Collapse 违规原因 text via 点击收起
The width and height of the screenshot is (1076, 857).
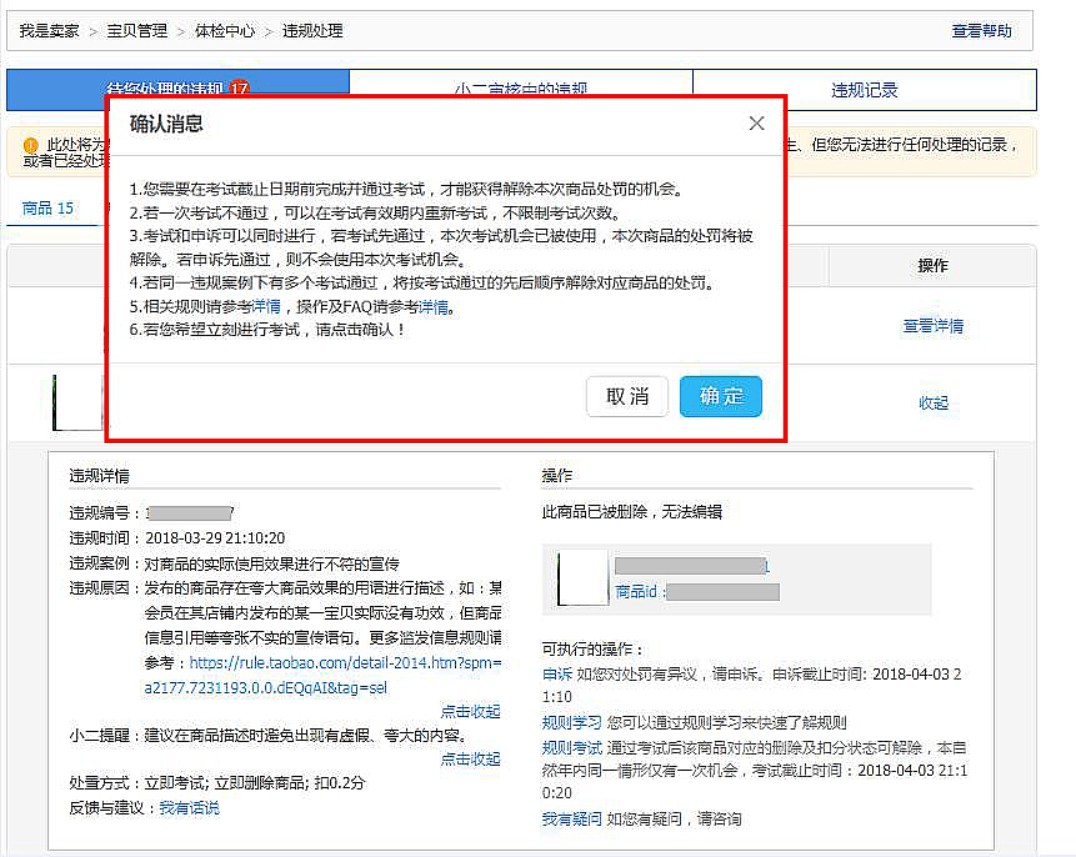click(x=470, y=711)
